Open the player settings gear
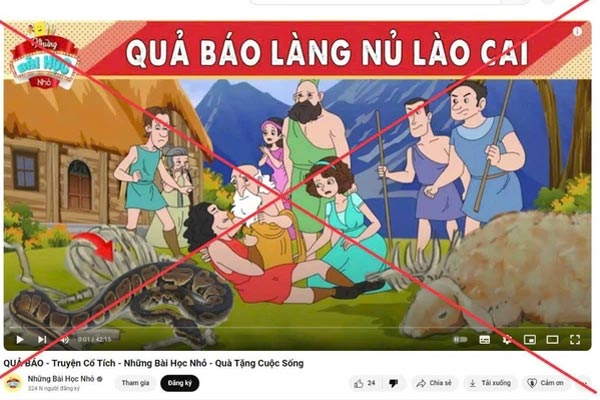600x400 pixels. (507, 340)
